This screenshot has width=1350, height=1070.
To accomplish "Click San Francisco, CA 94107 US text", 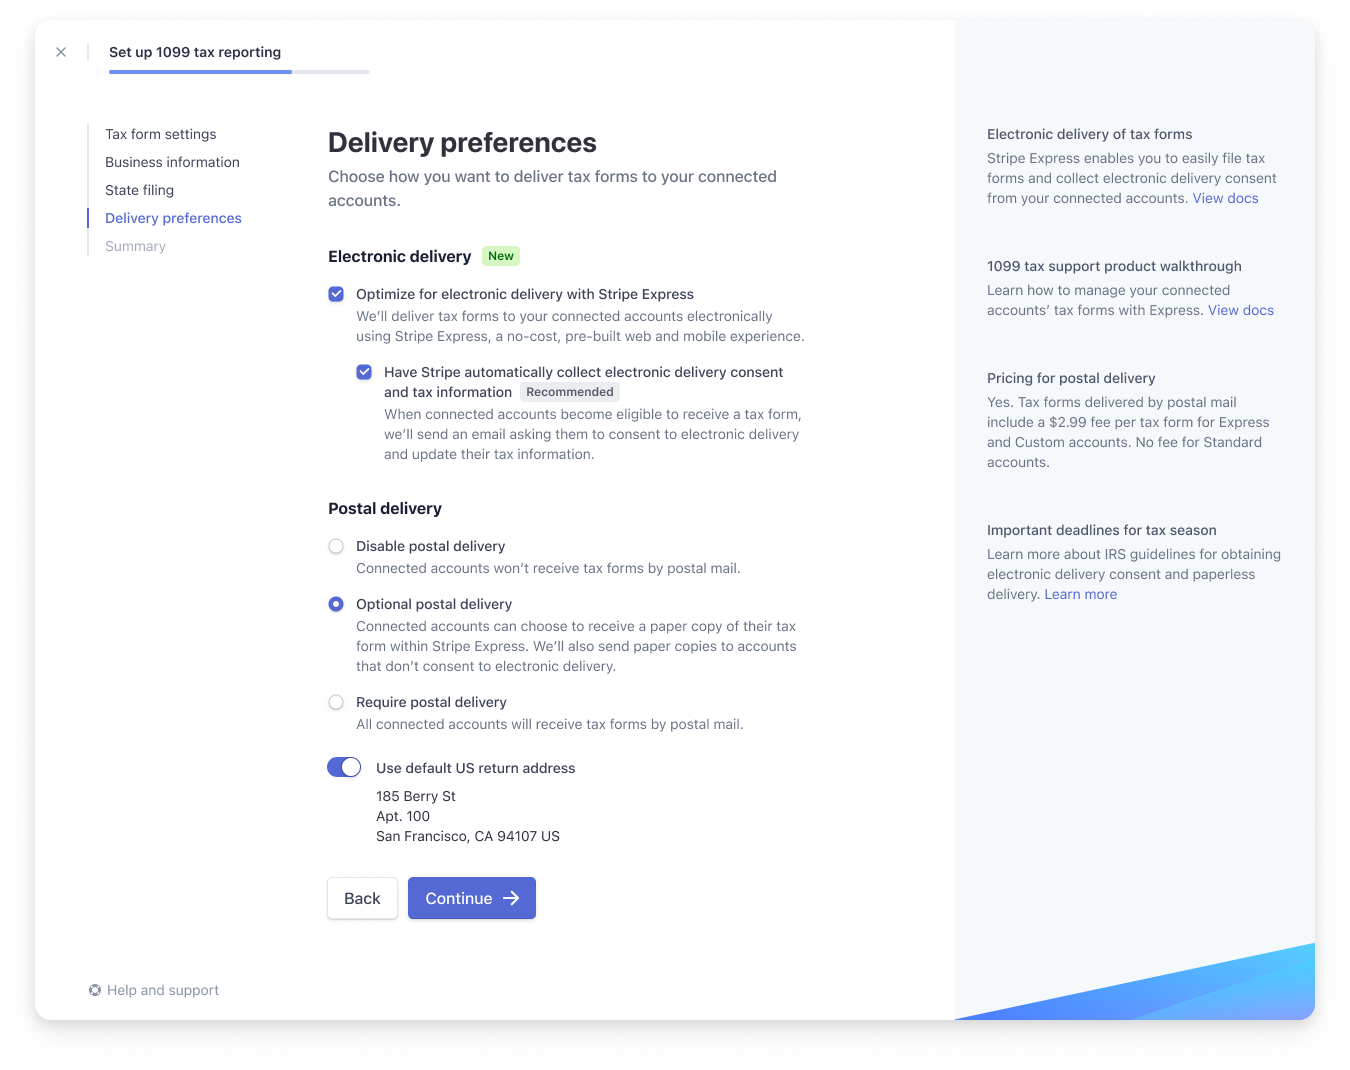I will click(x=468, y=836).
